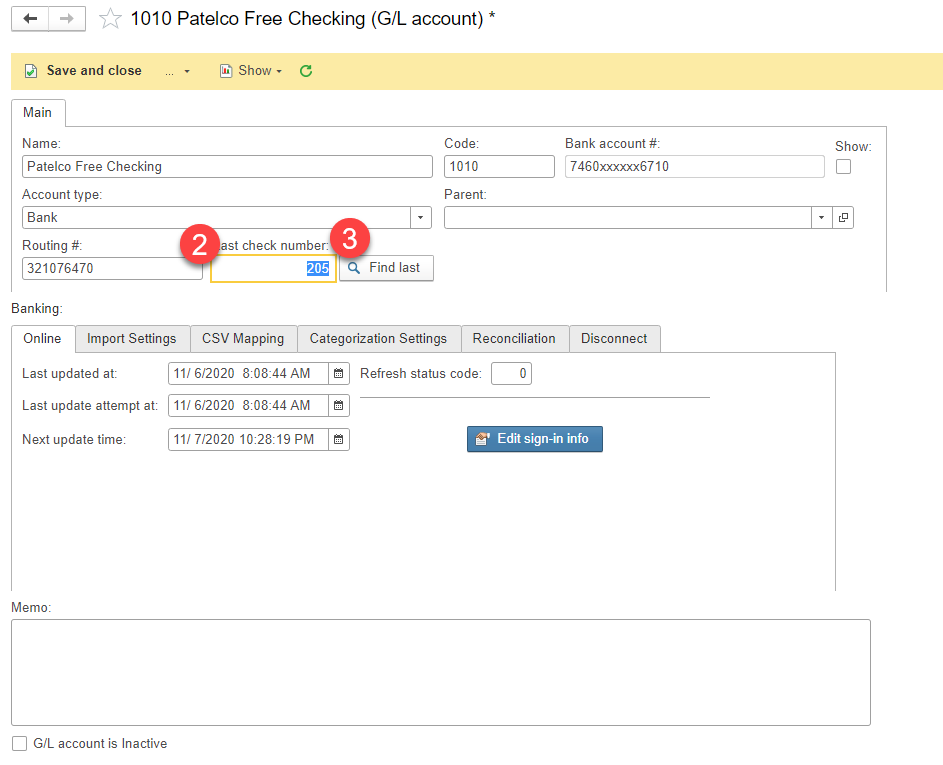Open the Show dropdown menu
Image resolution: width=943 pixels, height=765 pixels.
(251, 71)
